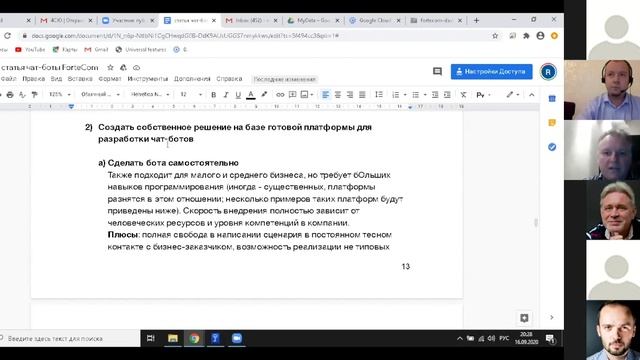Open the Chrome extensions puzzle icon

[x=526, y=36]
